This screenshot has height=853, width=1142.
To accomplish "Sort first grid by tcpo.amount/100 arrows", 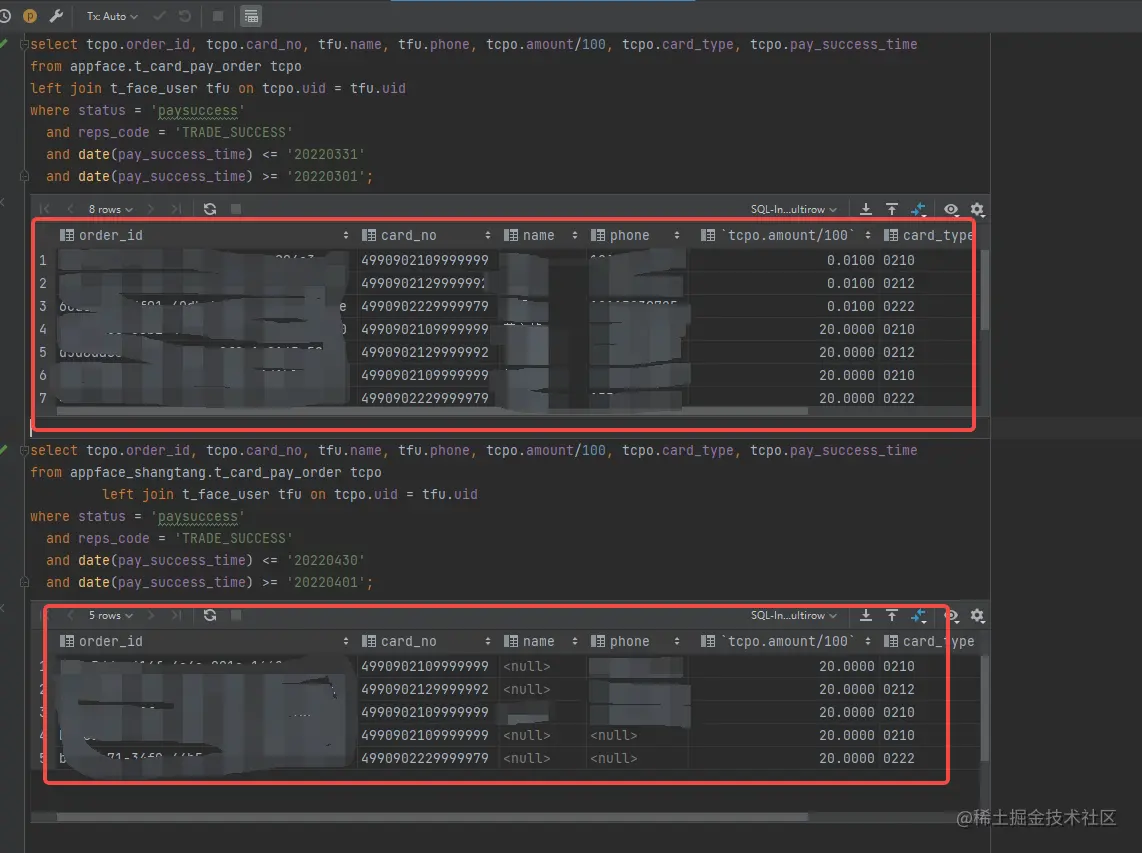I will coord(867,235).
